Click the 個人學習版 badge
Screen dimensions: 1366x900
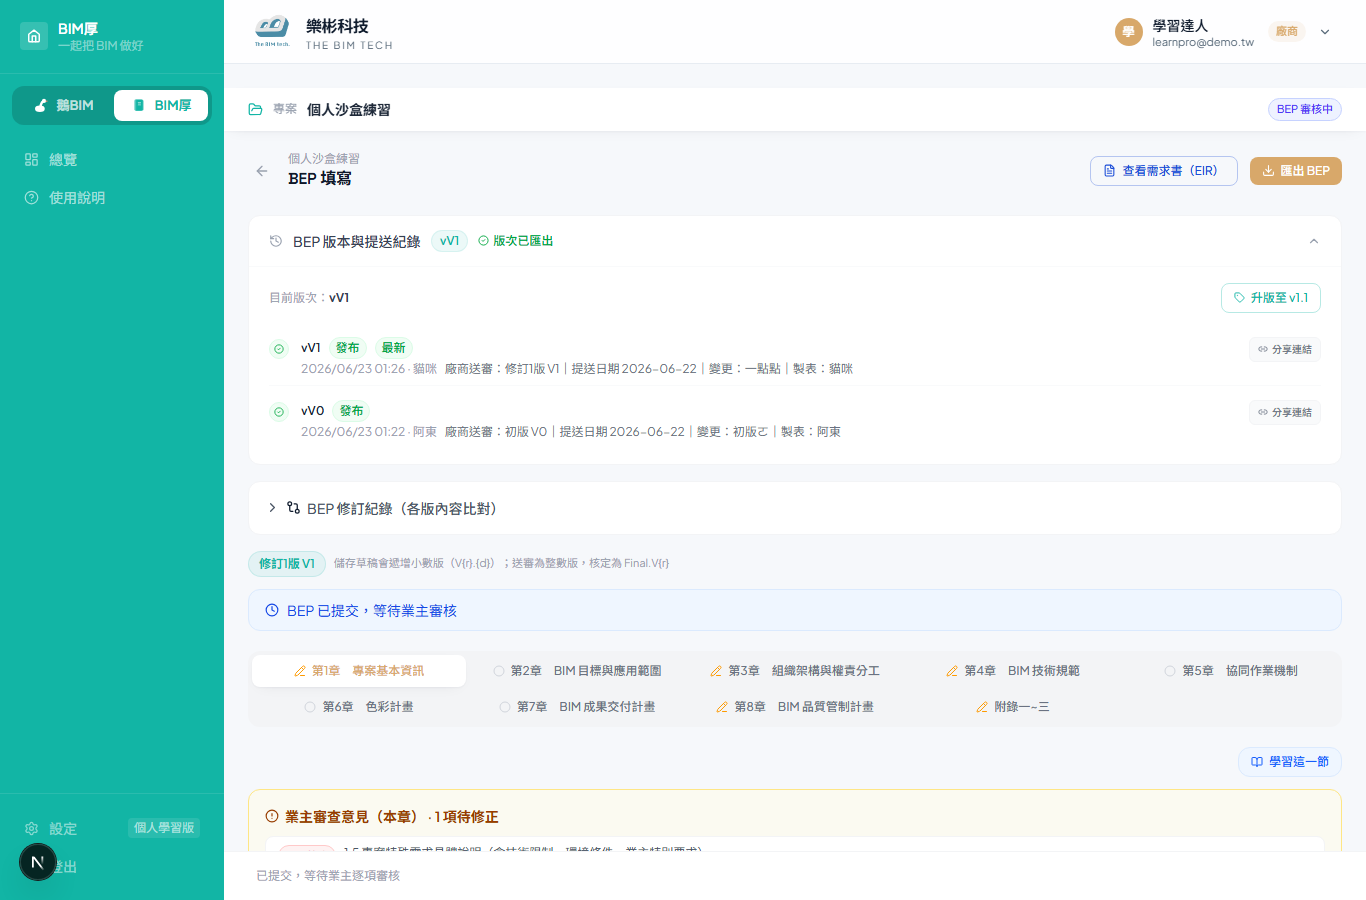coord(164,828)
